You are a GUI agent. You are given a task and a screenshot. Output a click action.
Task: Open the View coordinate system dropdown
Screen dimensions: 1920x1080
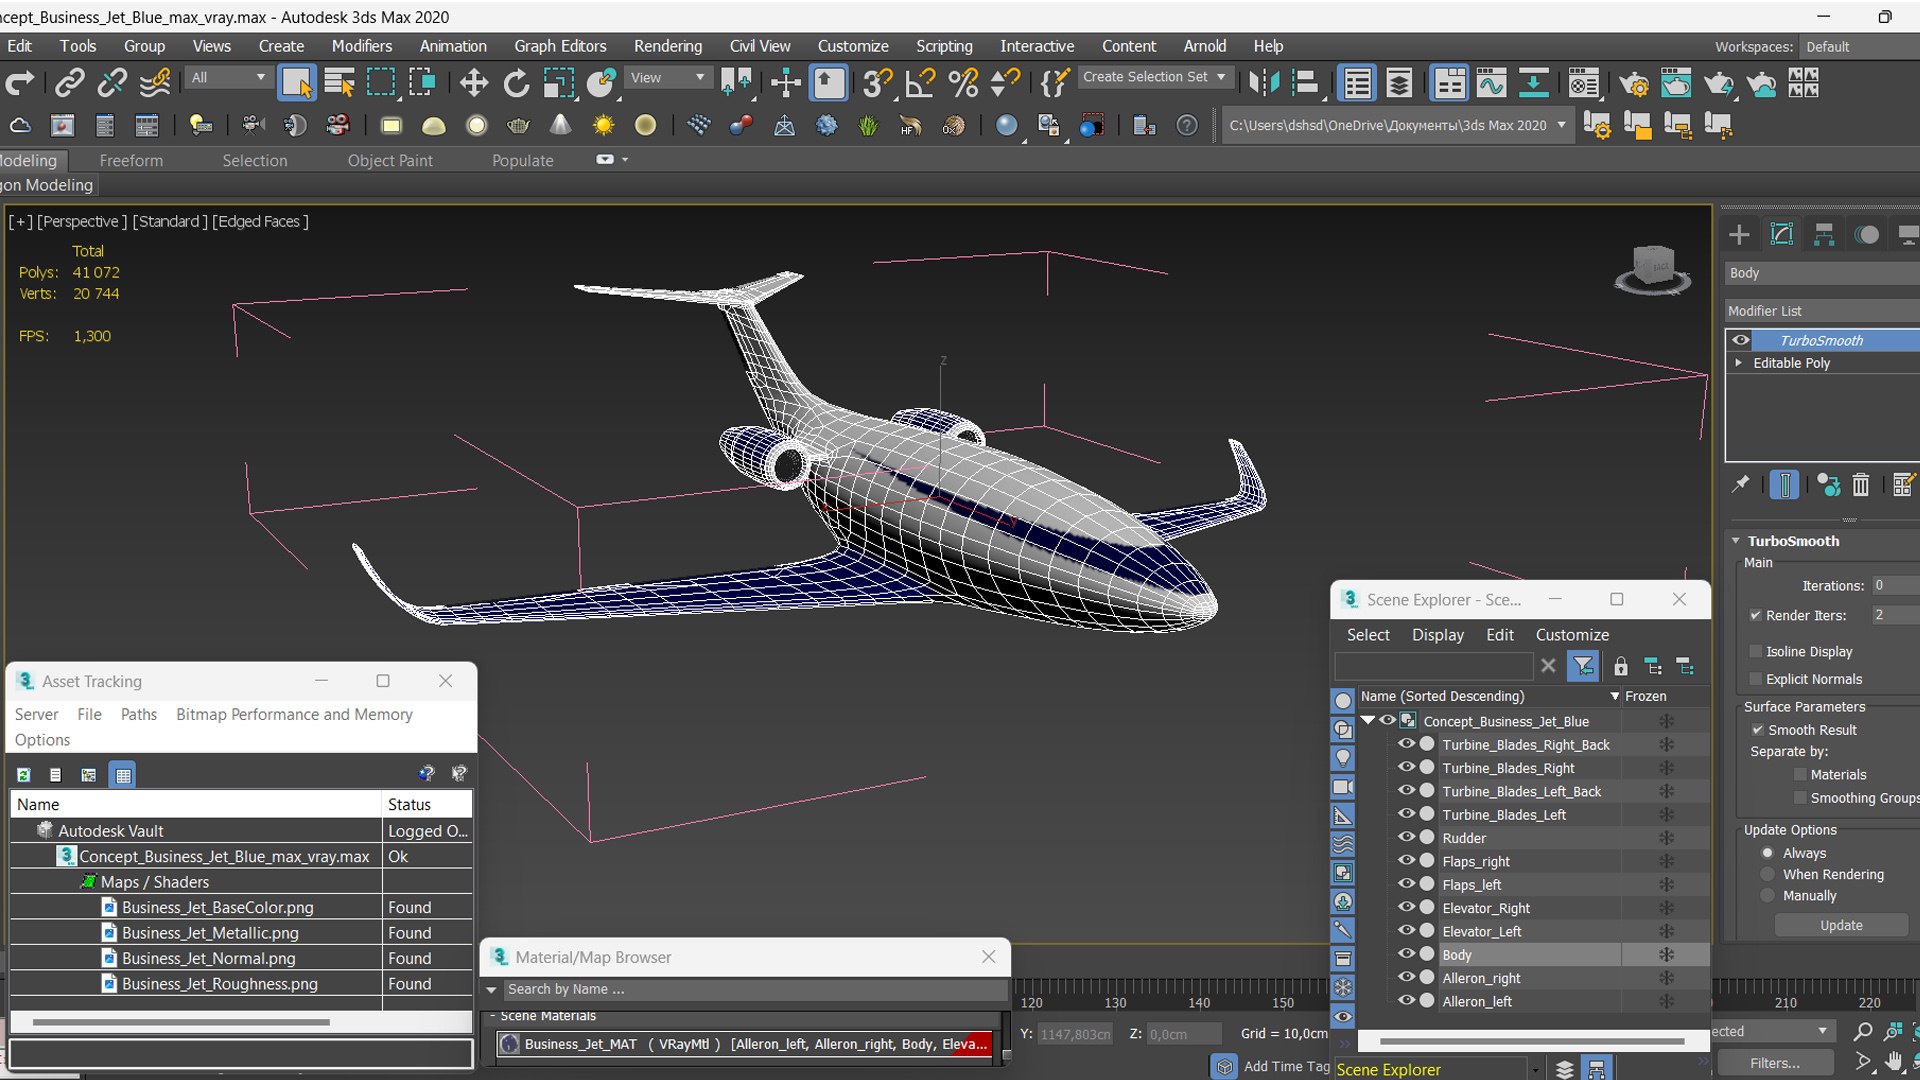667,77
